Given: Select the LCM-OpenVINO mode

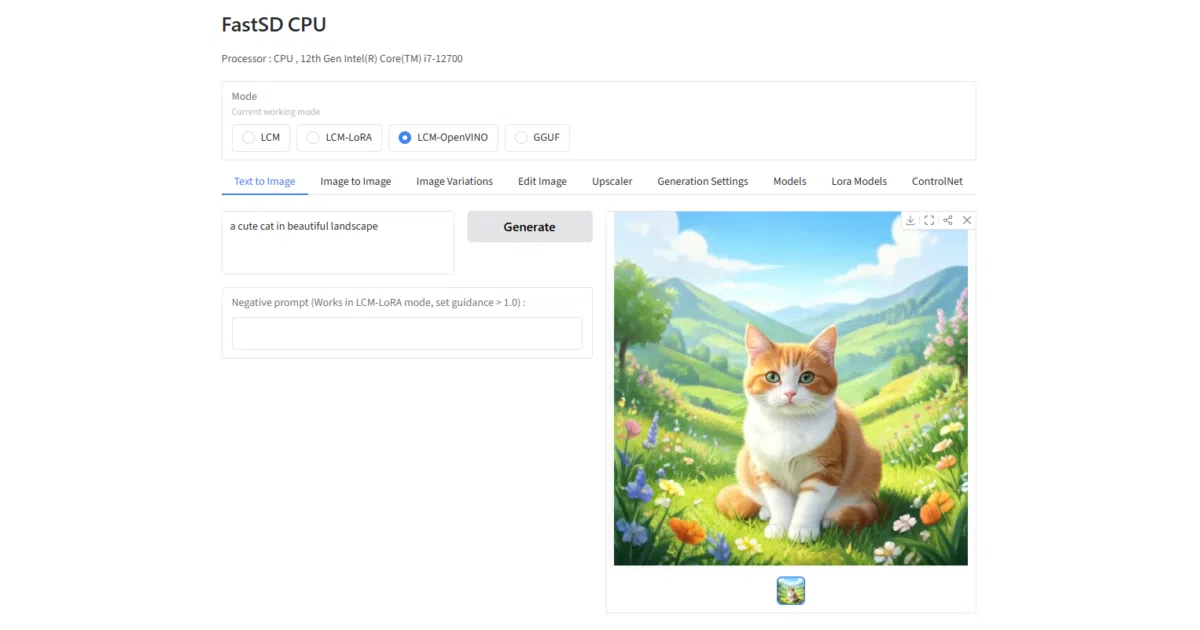Looking at the screenshot, I should pyautogui.click(x=443, y=138).
